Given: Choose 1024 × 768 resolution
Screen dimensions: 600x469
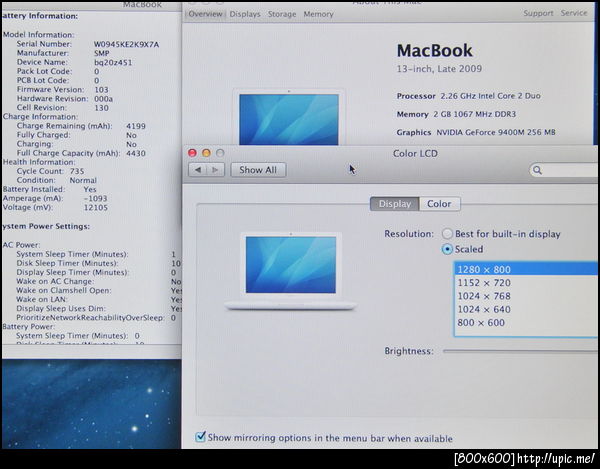Looking at the screenshot, I should point(526,296).
